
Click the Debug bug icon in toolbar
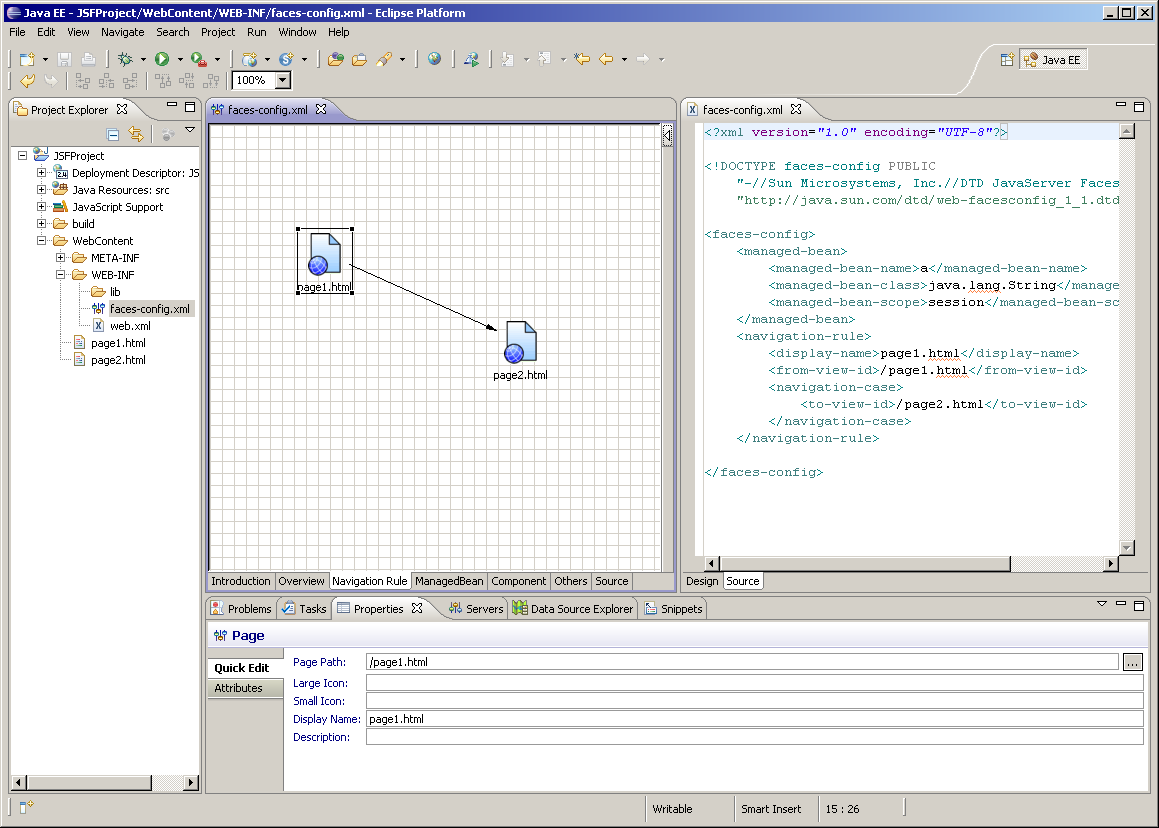125,60
